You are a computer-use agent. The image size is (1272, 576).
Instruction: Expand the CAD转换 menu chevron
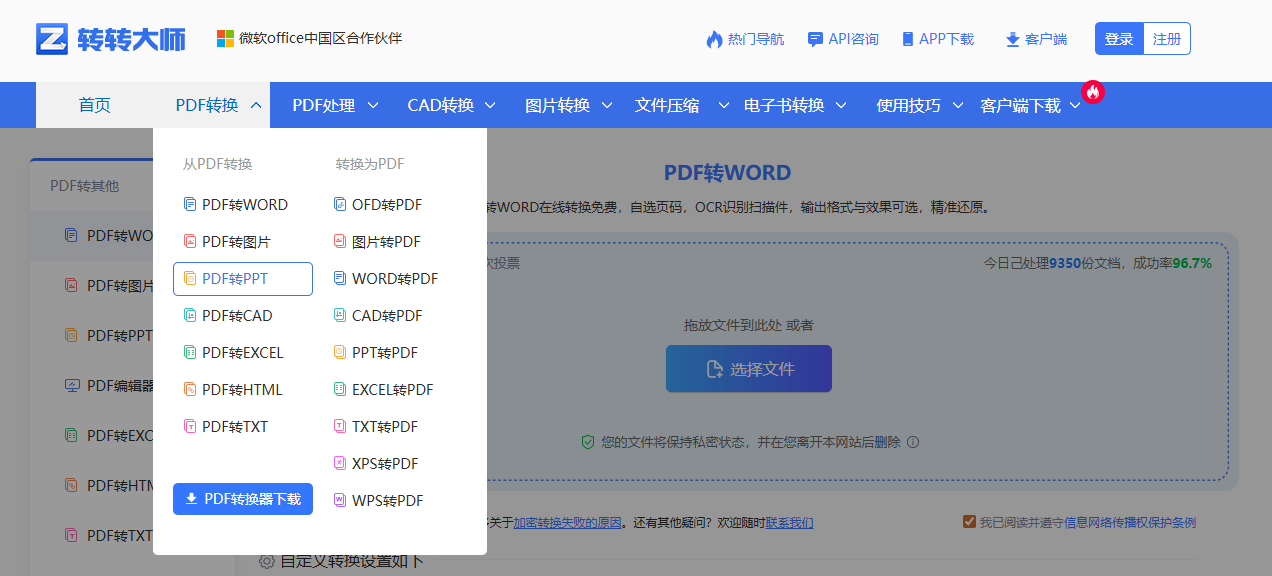click(491, 105)
